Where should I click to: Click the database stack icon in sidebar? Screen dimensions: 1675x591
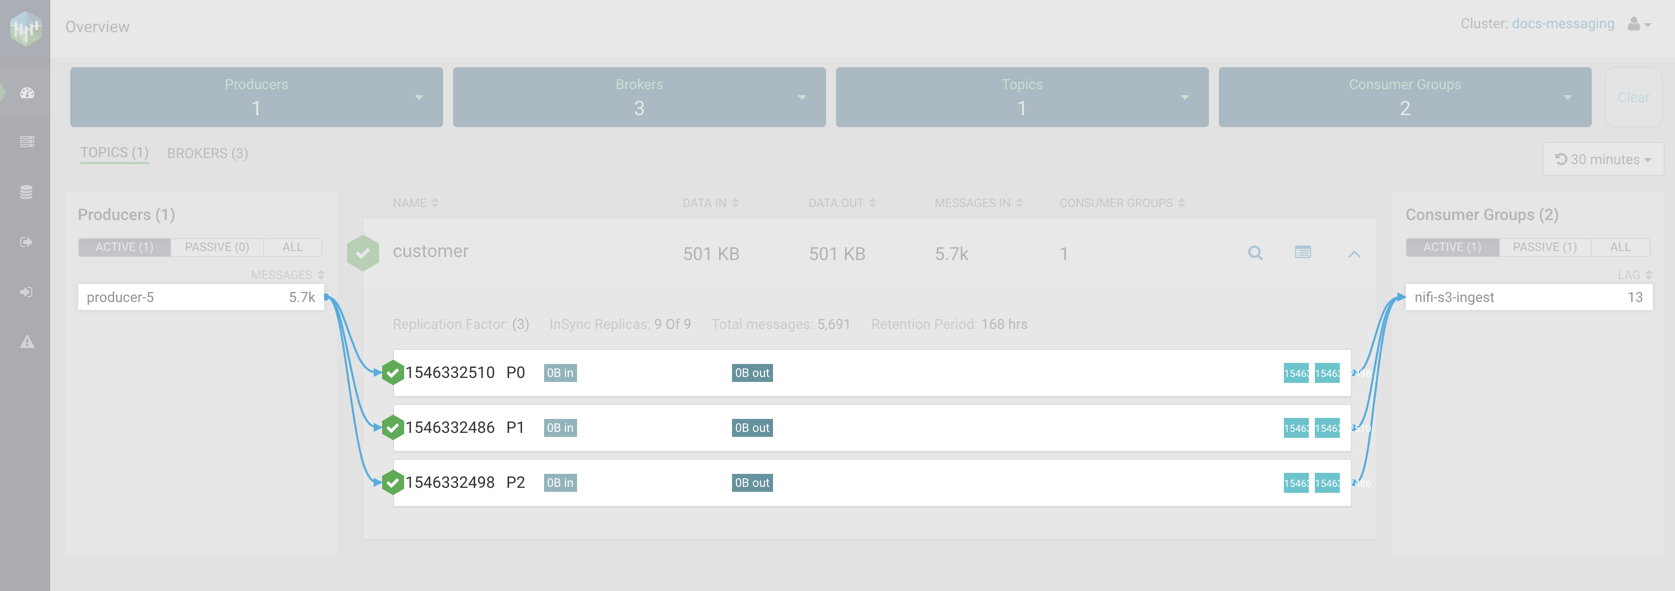click(27, 192)
